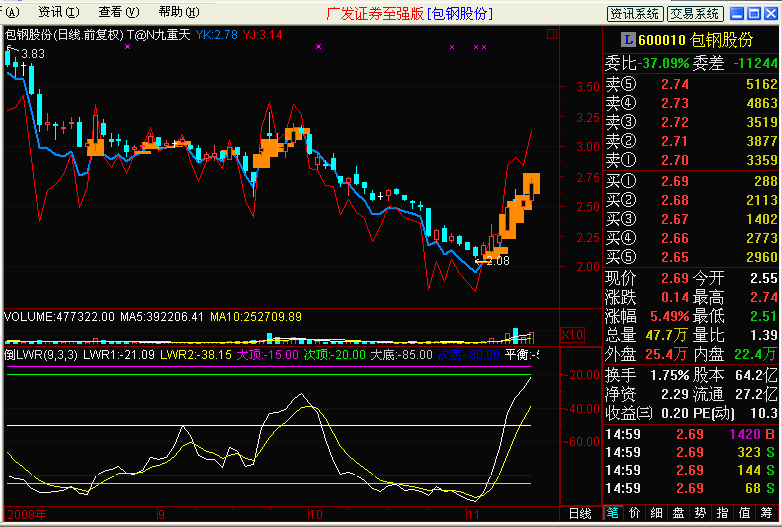Click the 交易系统 button
Screen dimensions: 782x527
click(695, 13)
